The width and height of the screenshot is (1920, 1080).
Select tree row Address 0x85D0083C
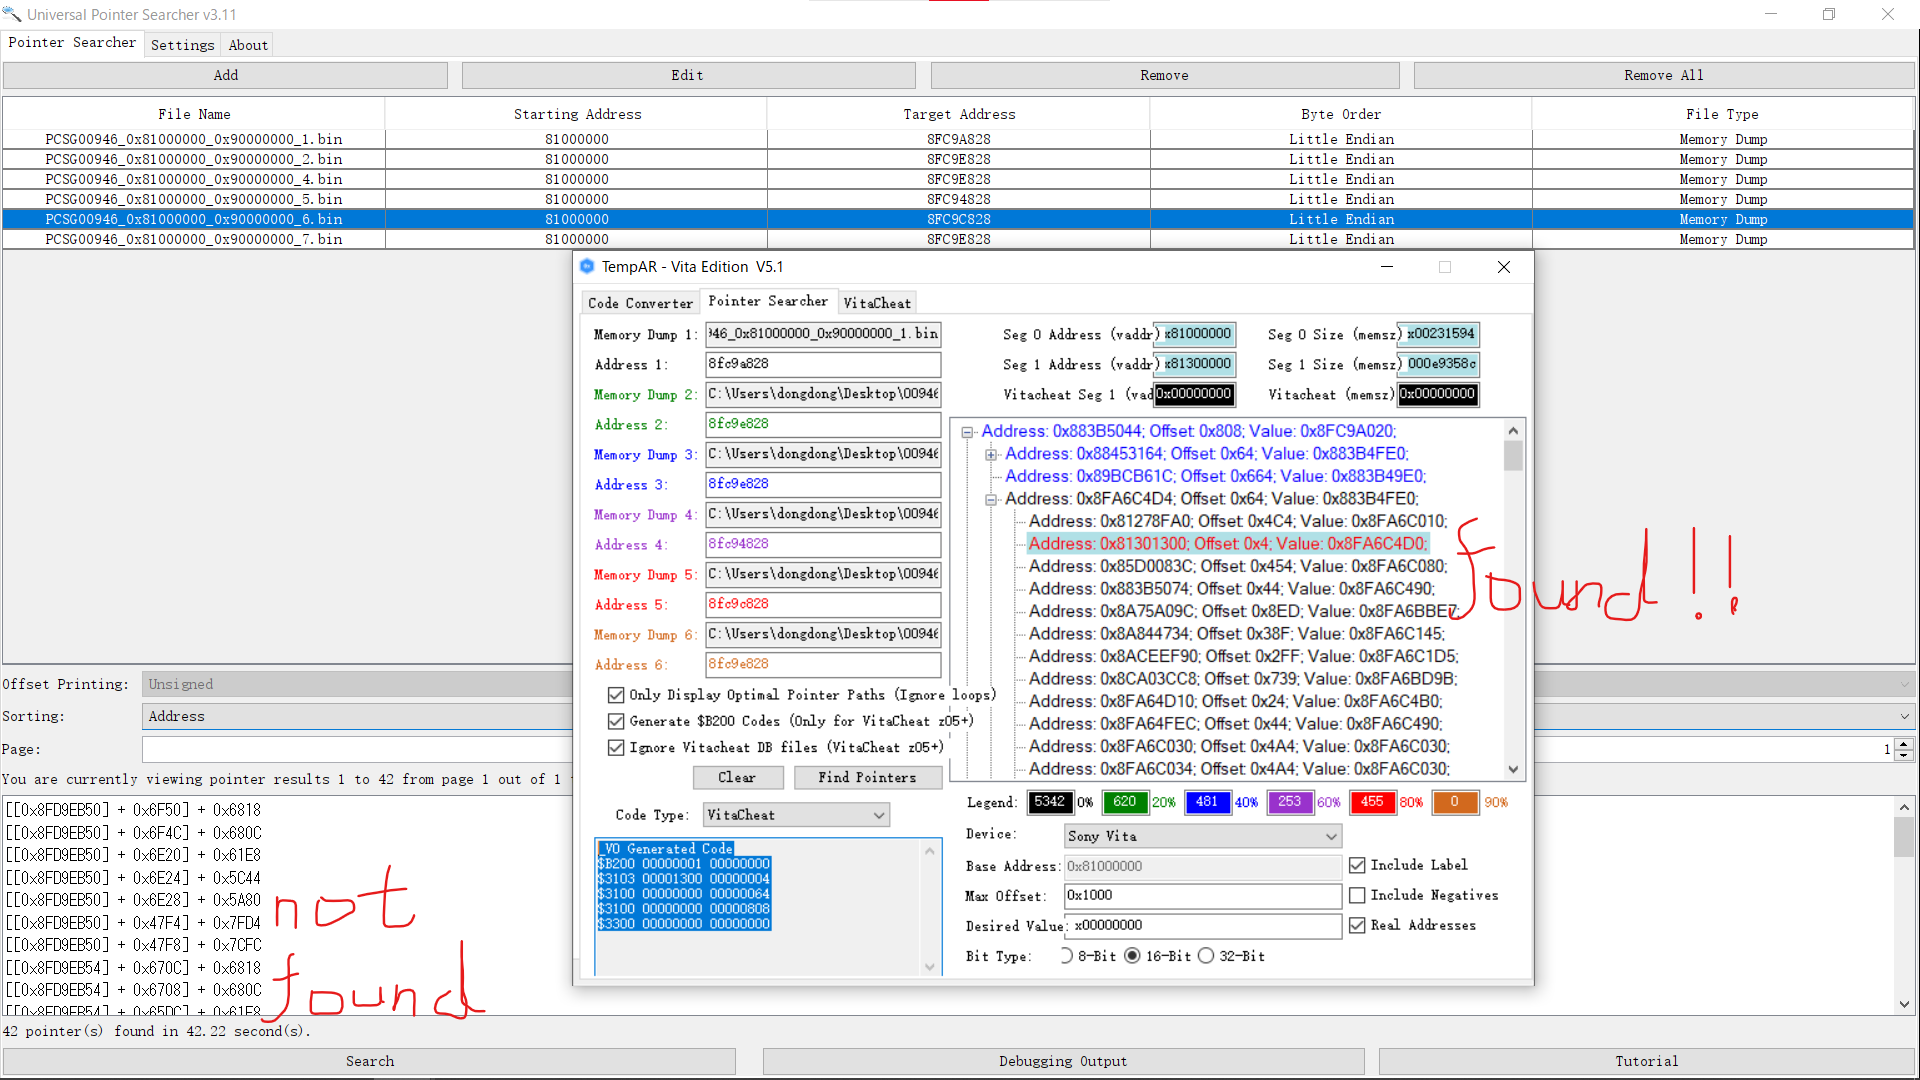click(1238, 566)
